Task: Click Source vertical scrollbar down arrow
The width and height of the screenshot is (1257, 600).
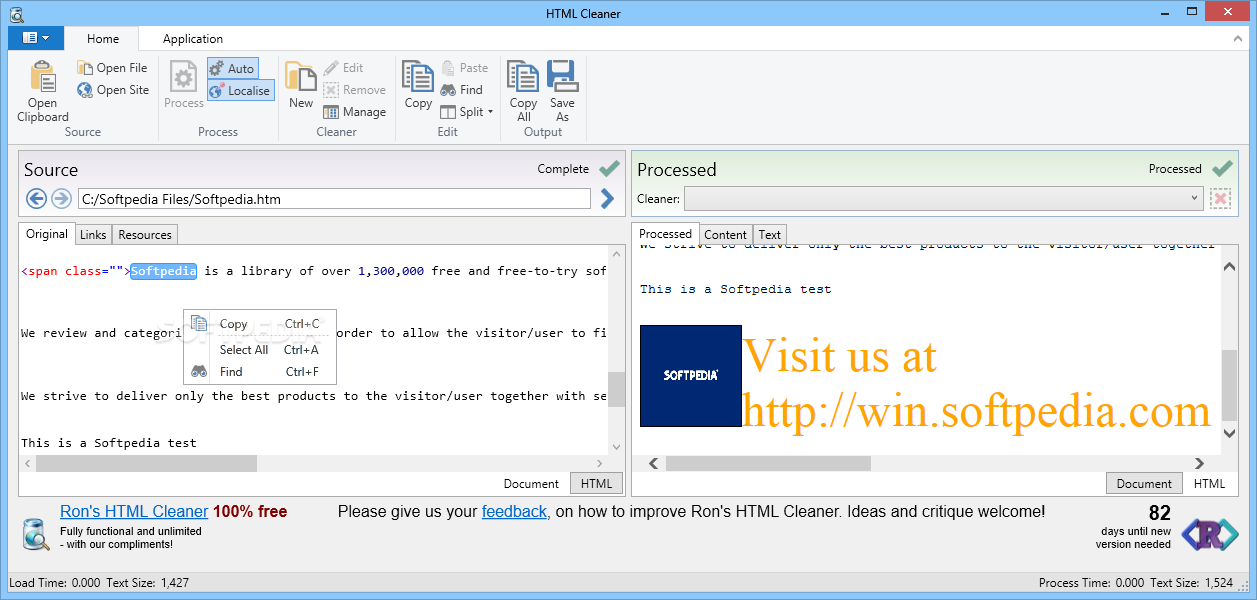Action: point(616,447)
